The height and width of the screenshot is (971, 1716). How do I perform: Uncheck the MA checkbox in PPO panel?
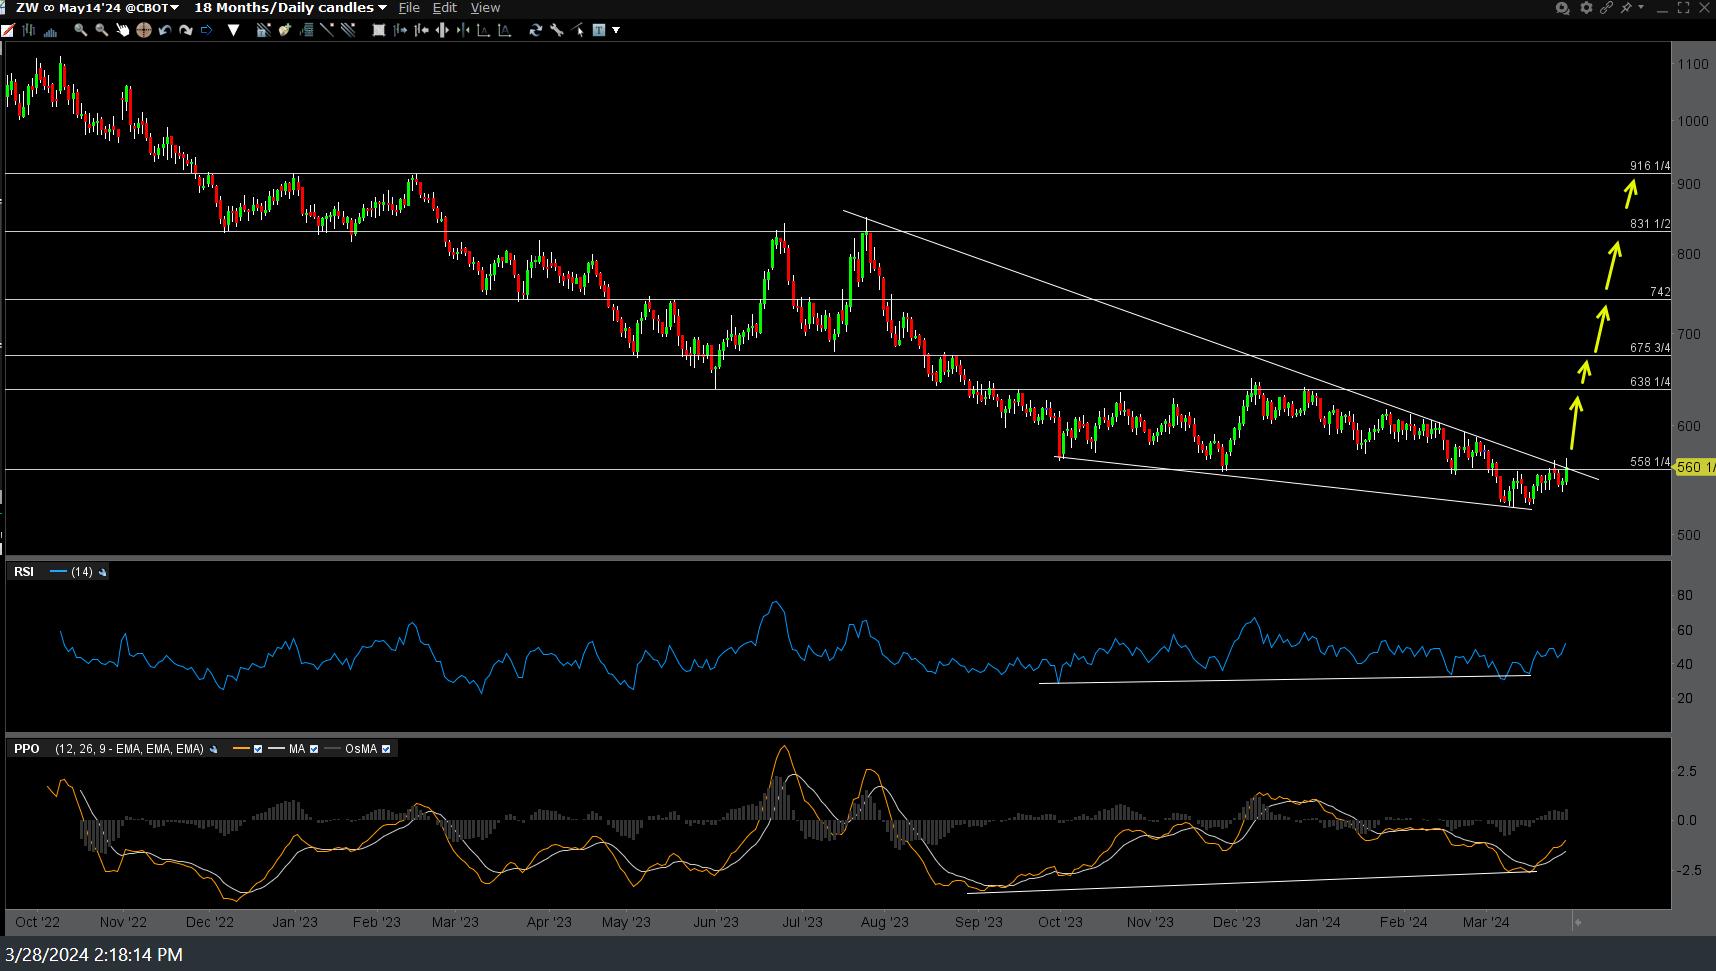314,748
